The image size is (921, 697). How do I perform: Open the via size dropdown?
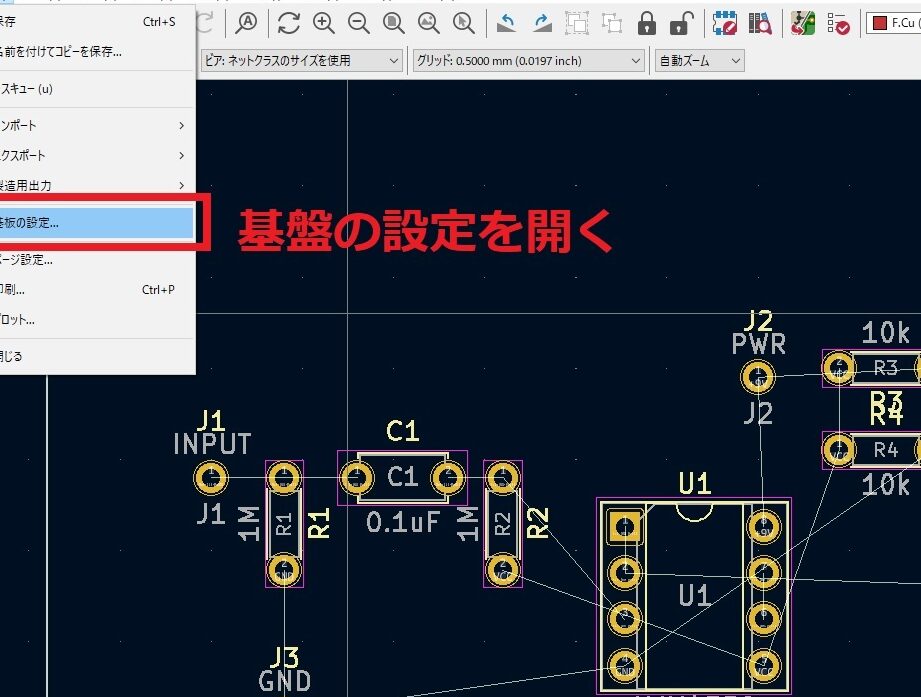[x=301, y=61]
